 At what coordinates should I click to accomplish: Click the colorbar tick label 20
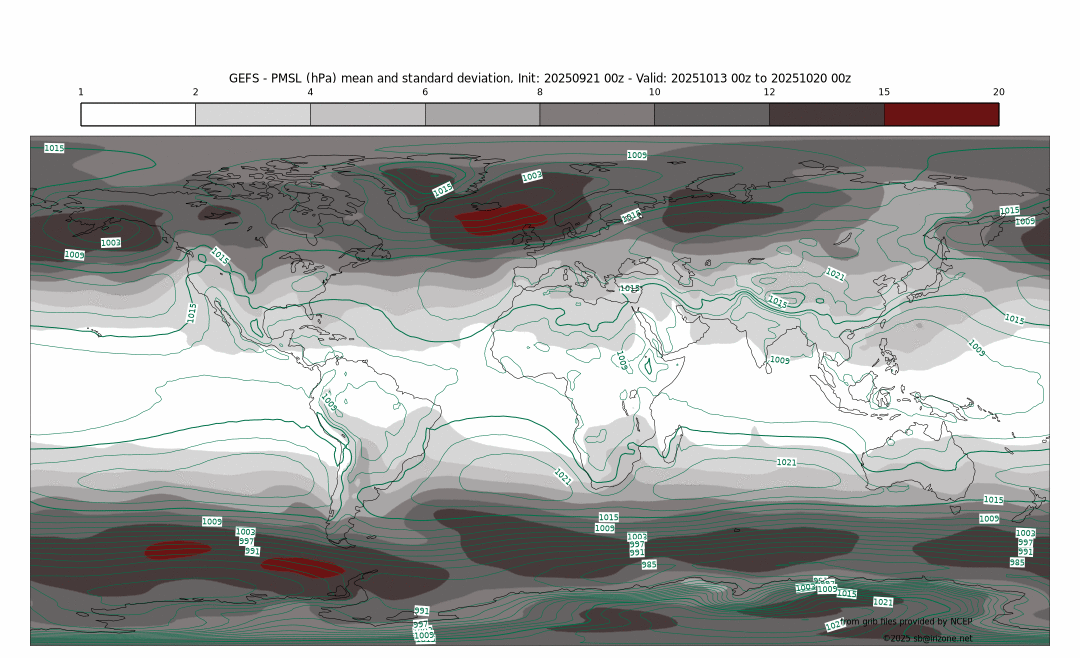tap(998, 92)
